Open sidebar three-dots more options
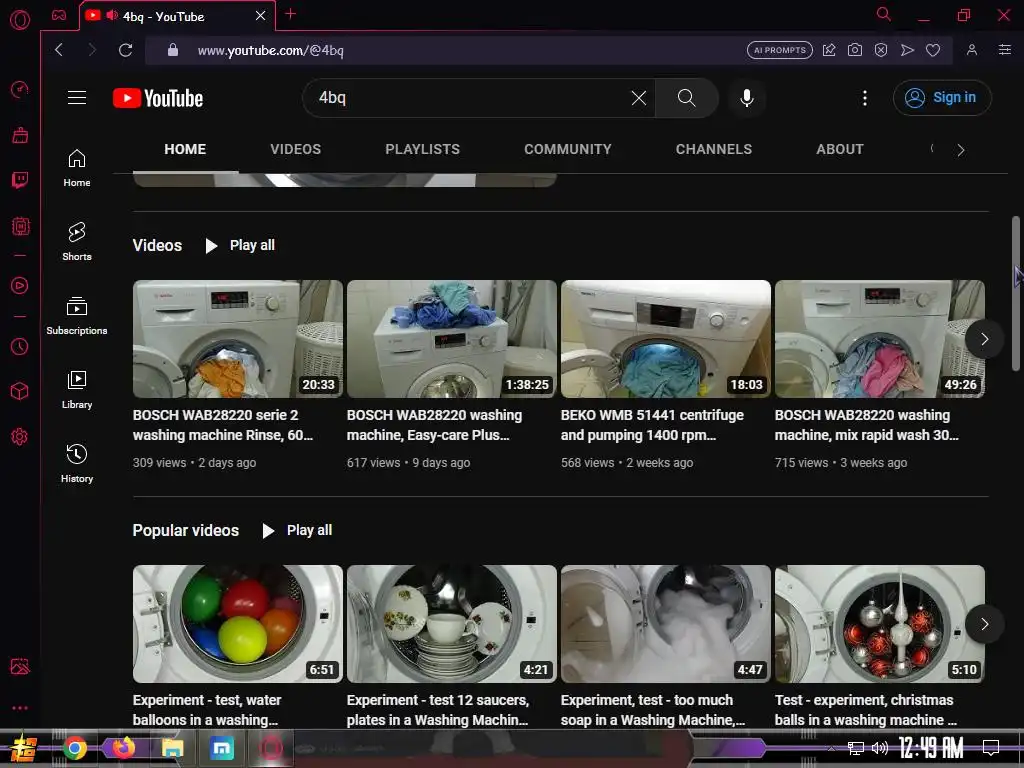Screen dimensions: 1024x768 coord(20,708)
